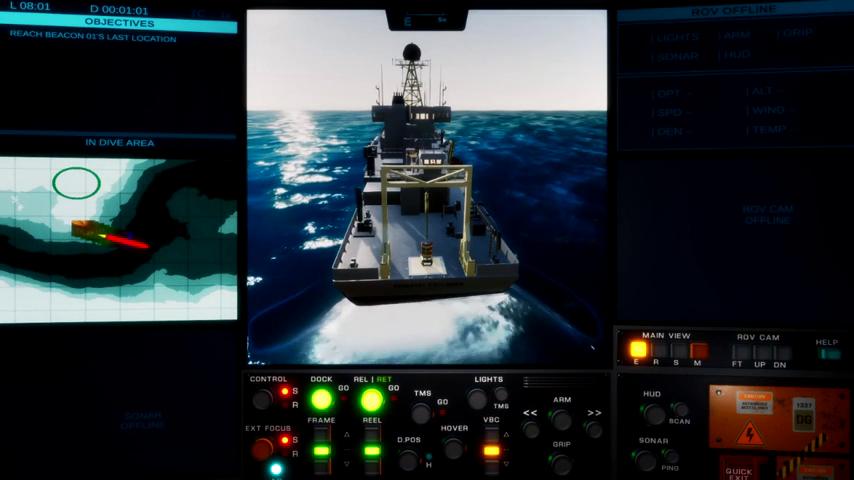Click the >> arm cycle button
Viewport: 854px width, 480px height.
coord(594,429)
